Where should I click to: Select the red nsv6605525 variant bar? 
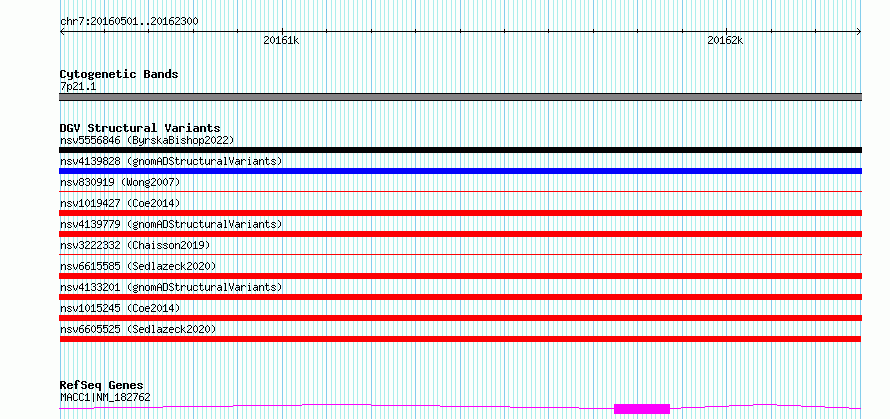(x=460, y=339)
